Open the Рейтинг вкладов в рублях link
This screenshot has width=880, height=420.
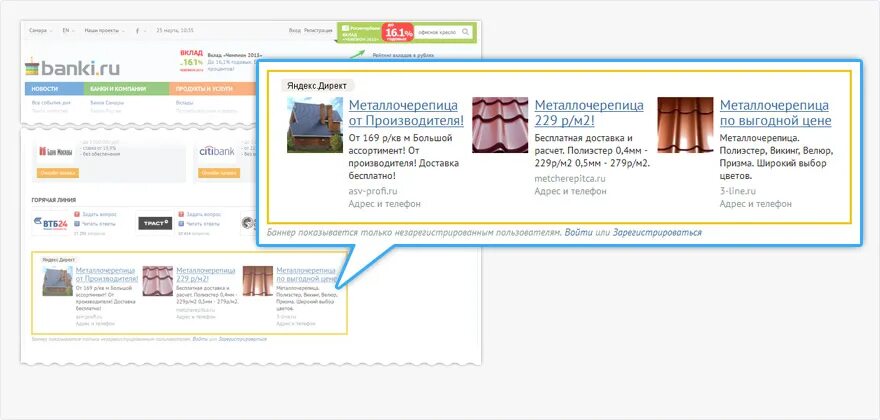403,55
